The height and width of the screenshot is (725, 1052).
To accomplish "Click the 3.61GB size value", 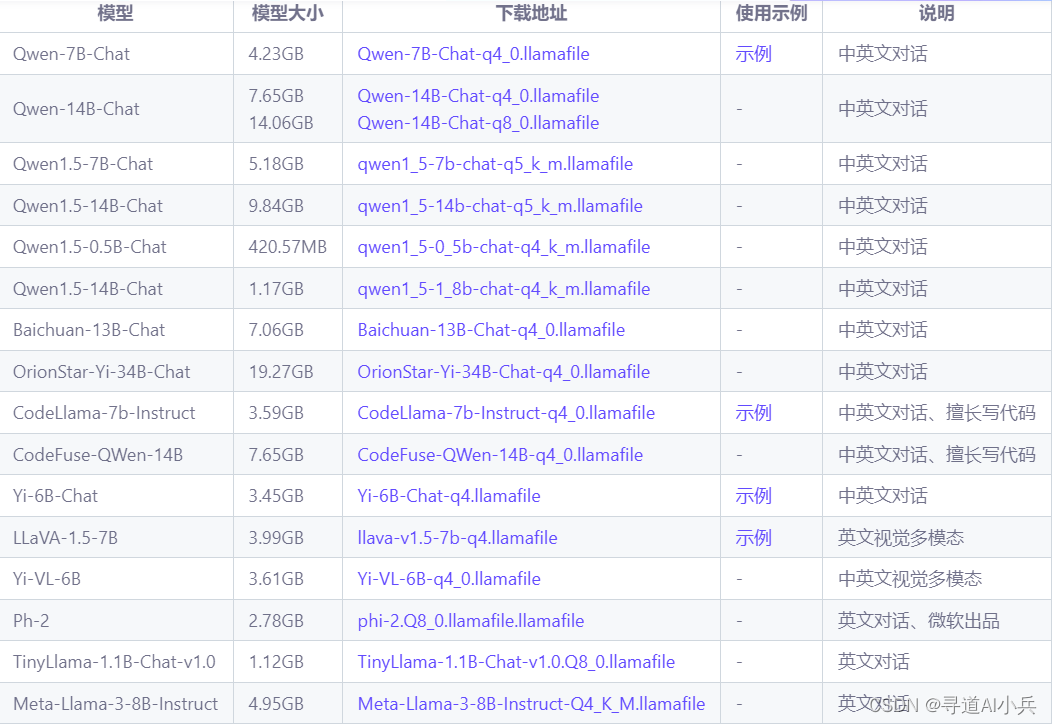I will tap(276, 579).
